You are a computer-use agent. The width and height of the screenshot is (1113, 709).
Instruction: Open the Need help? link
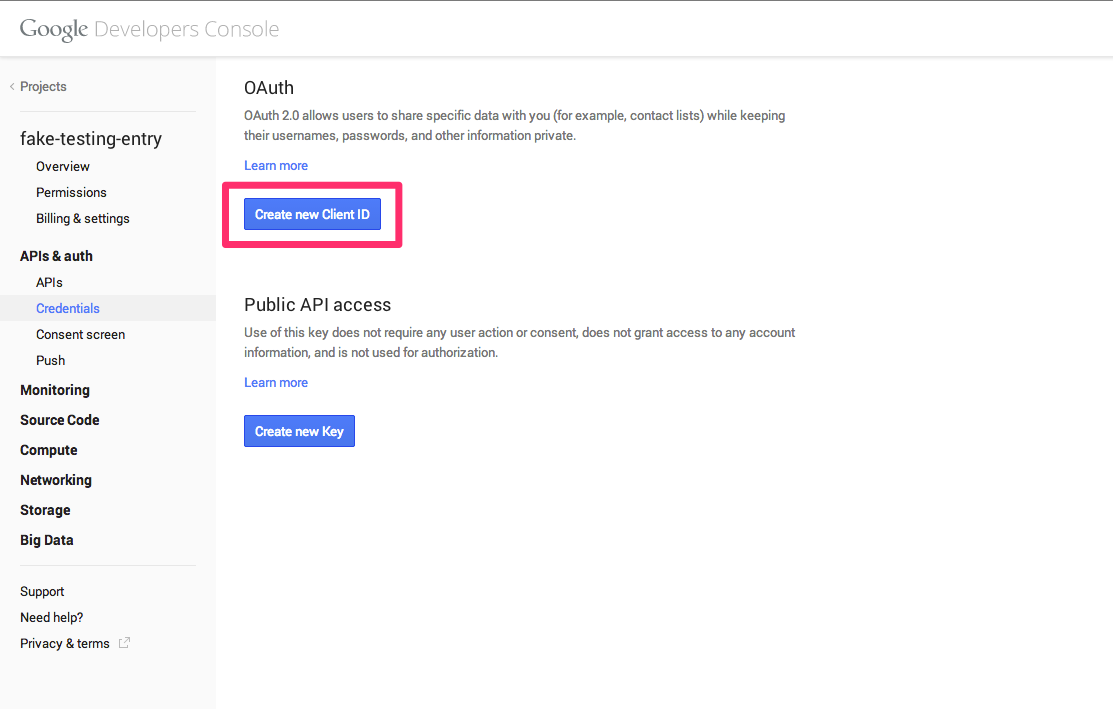[x=51, y=617]
